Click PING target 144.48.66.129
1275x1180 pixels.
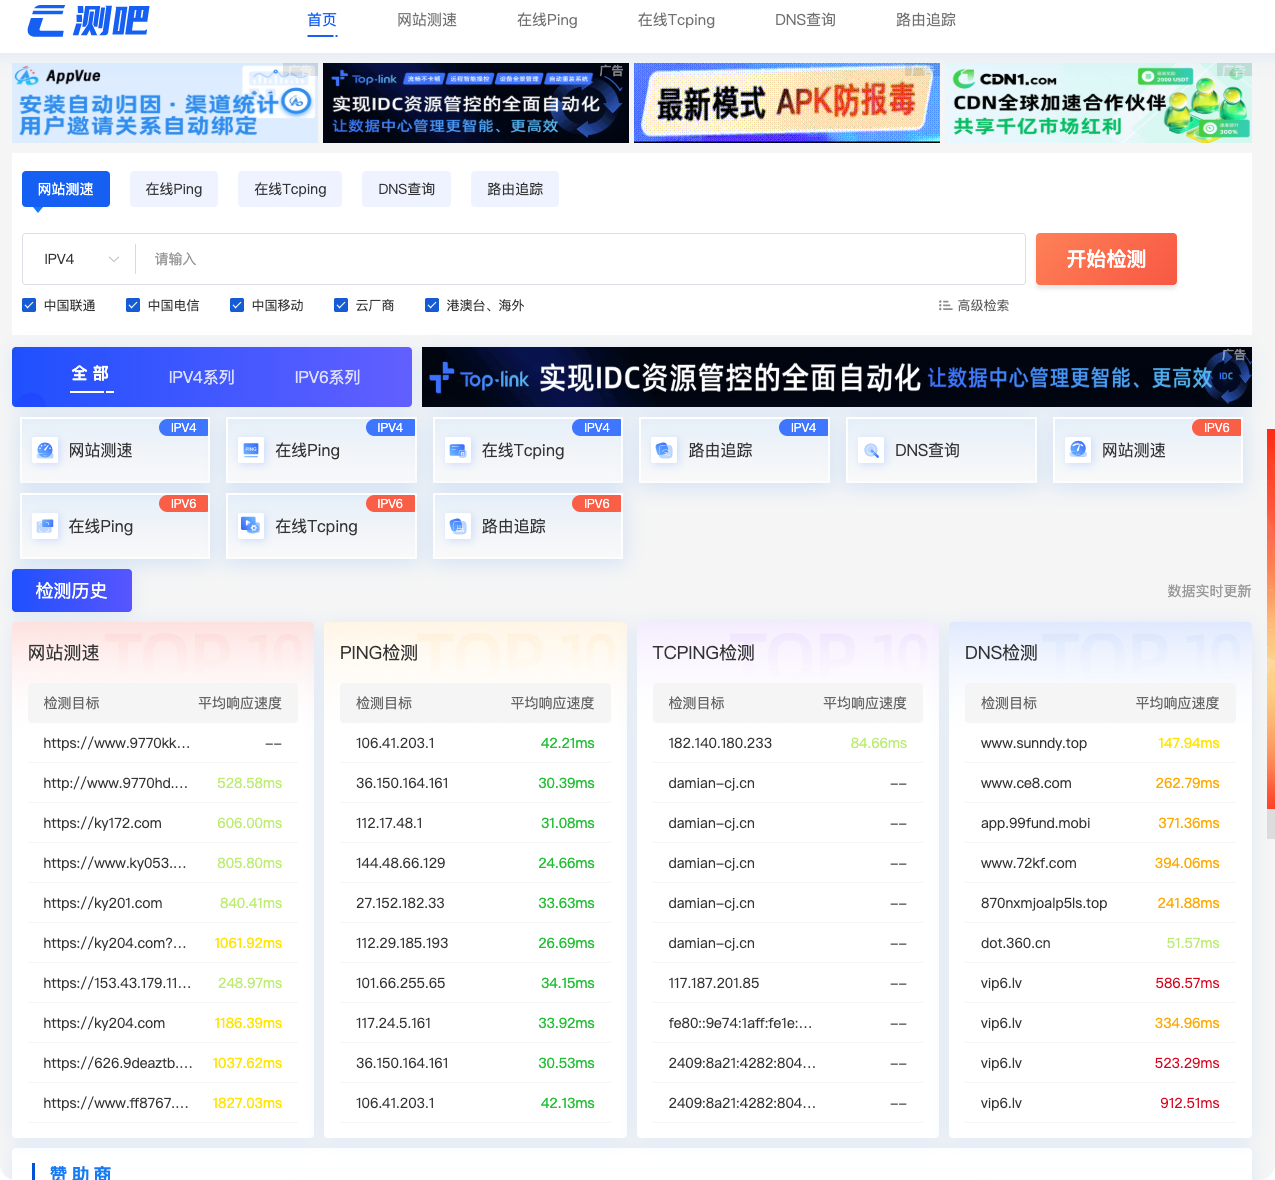click(401, 863)
